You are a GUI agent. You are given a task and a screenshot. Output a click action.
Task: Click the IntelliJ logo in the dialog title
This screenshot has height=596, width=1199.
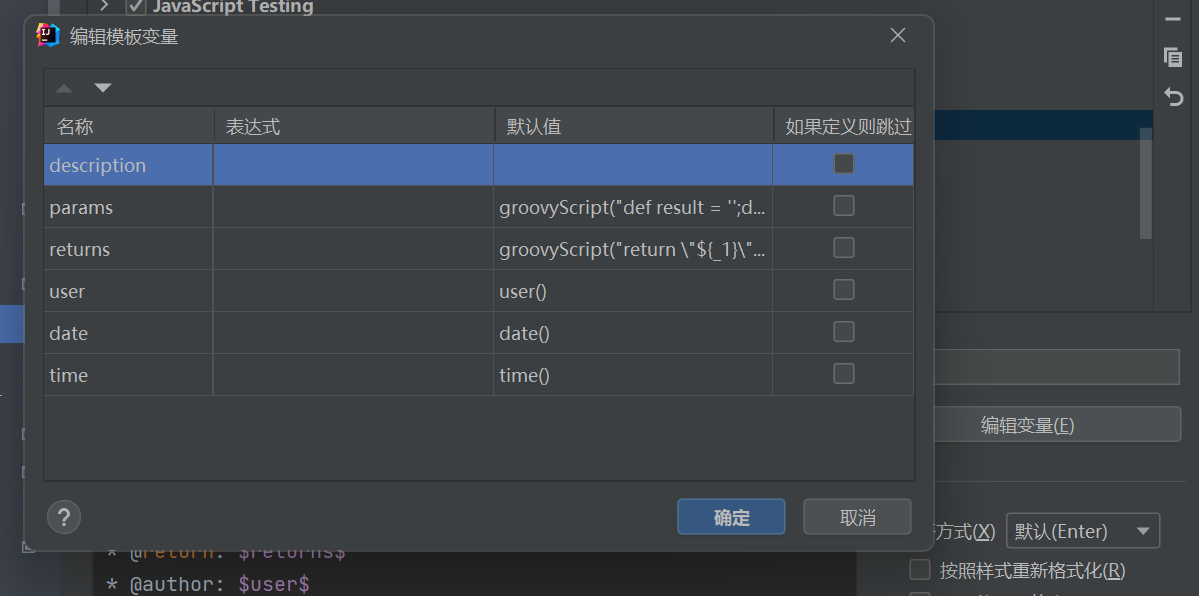(48, 35)
